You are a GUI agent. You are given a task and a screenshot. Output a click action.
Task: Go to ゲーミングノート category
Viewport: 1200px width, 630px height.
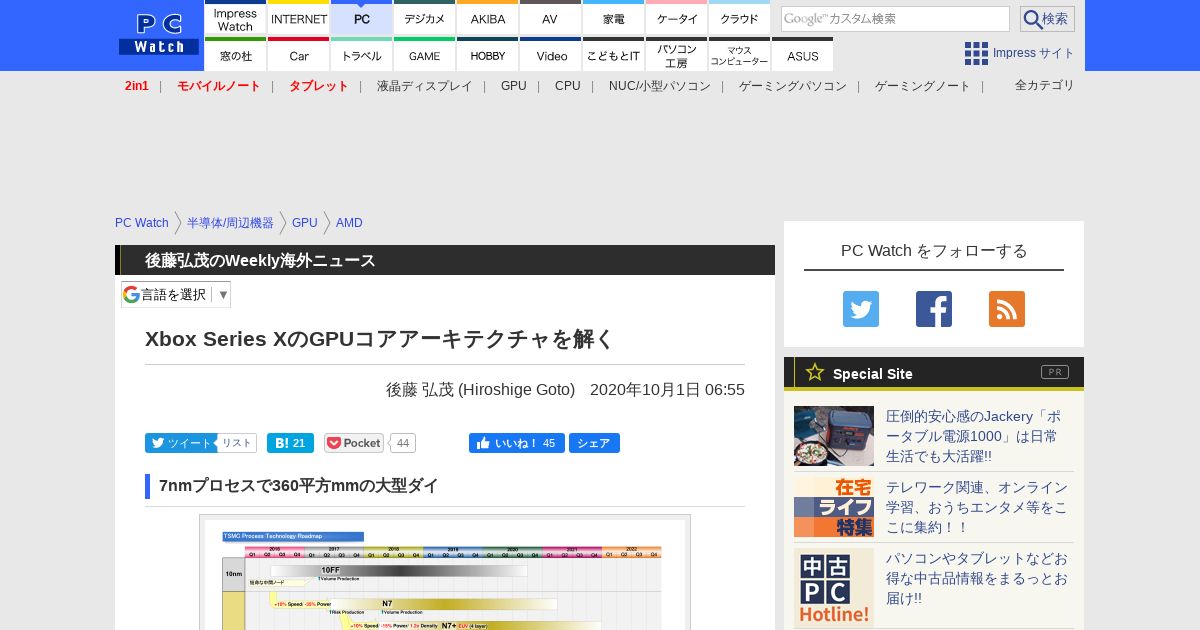point(923,86)
